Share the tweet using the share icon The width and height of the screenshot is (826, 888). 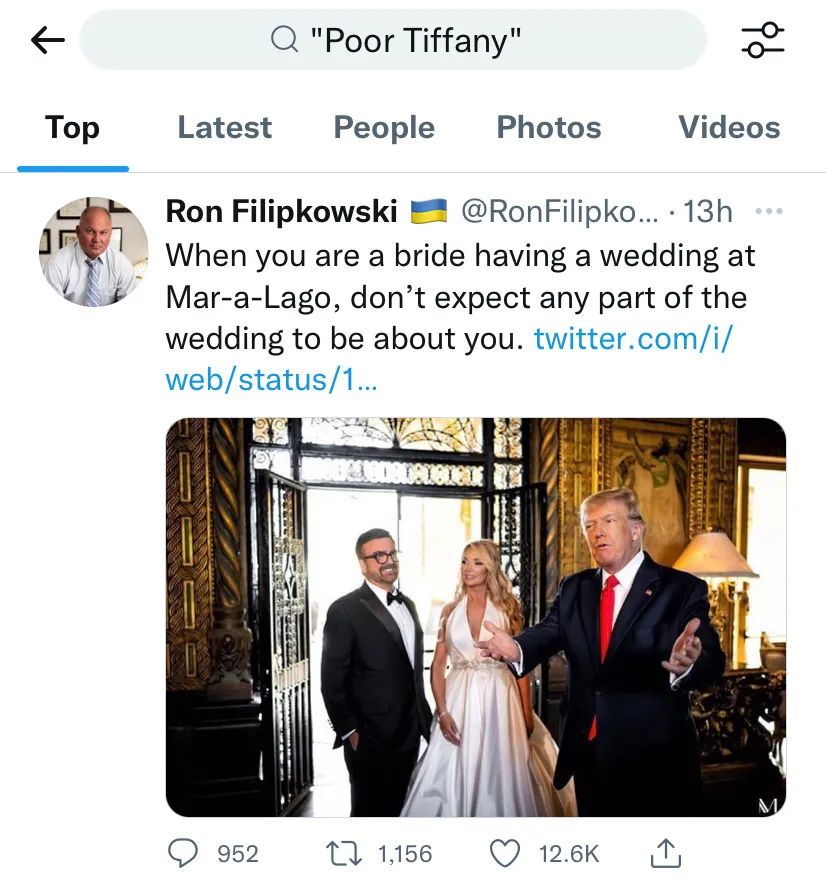coord(666,853)
